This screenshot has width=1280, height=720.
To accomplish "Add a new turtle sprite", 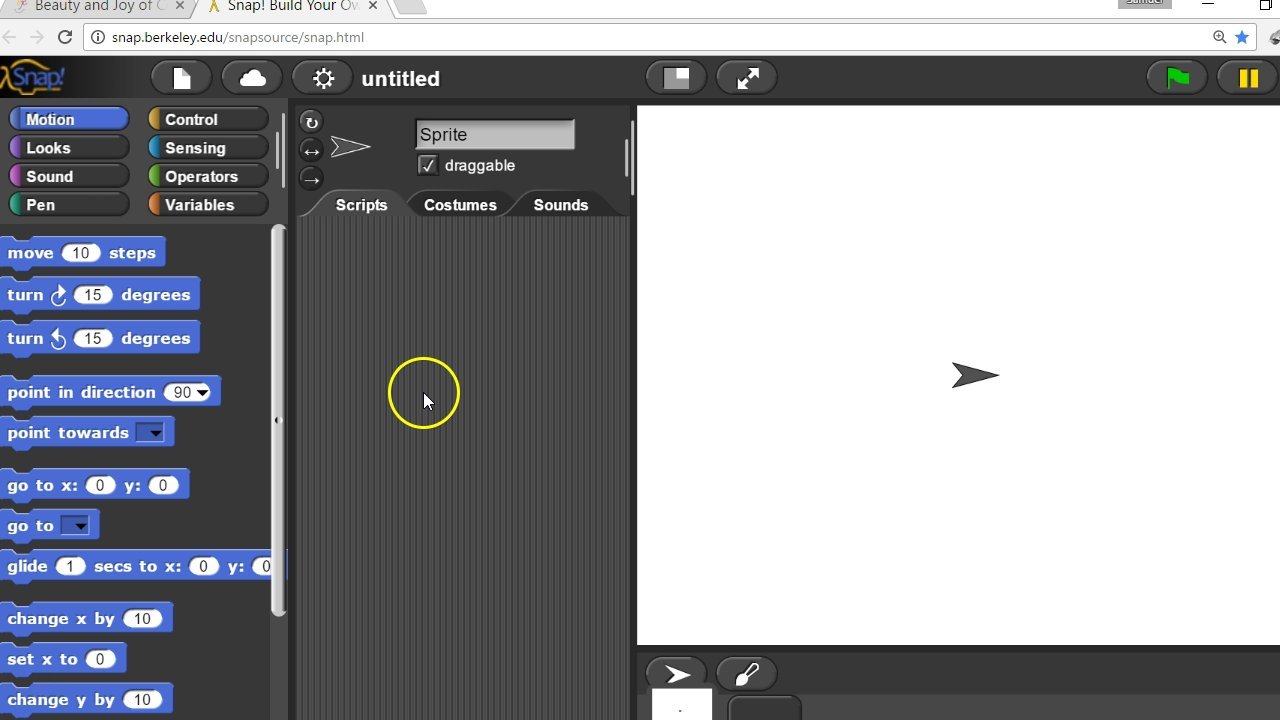I will point(675,673).
